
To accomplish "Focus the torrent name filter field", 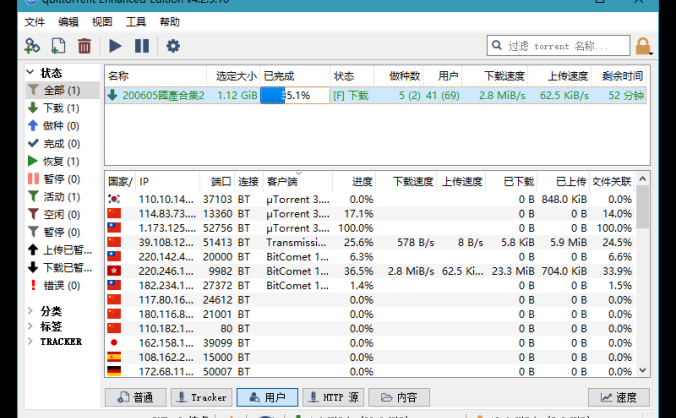I will (x=558, y=46).
